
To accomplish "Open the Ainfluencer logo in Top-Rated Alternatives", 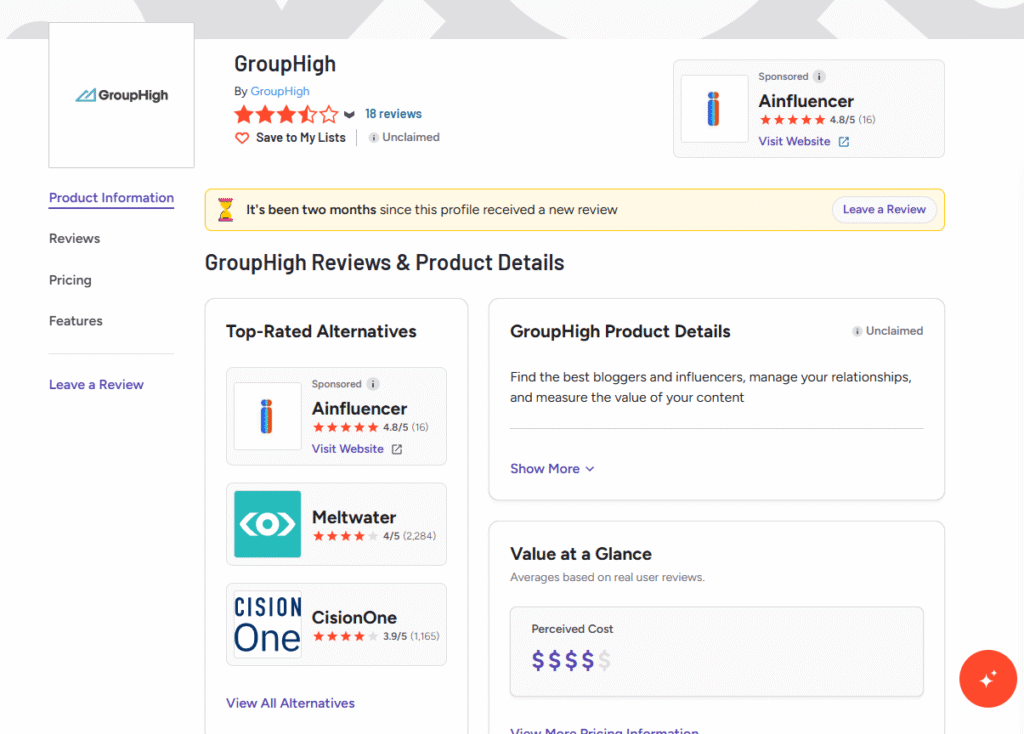I will click(267, 416).
